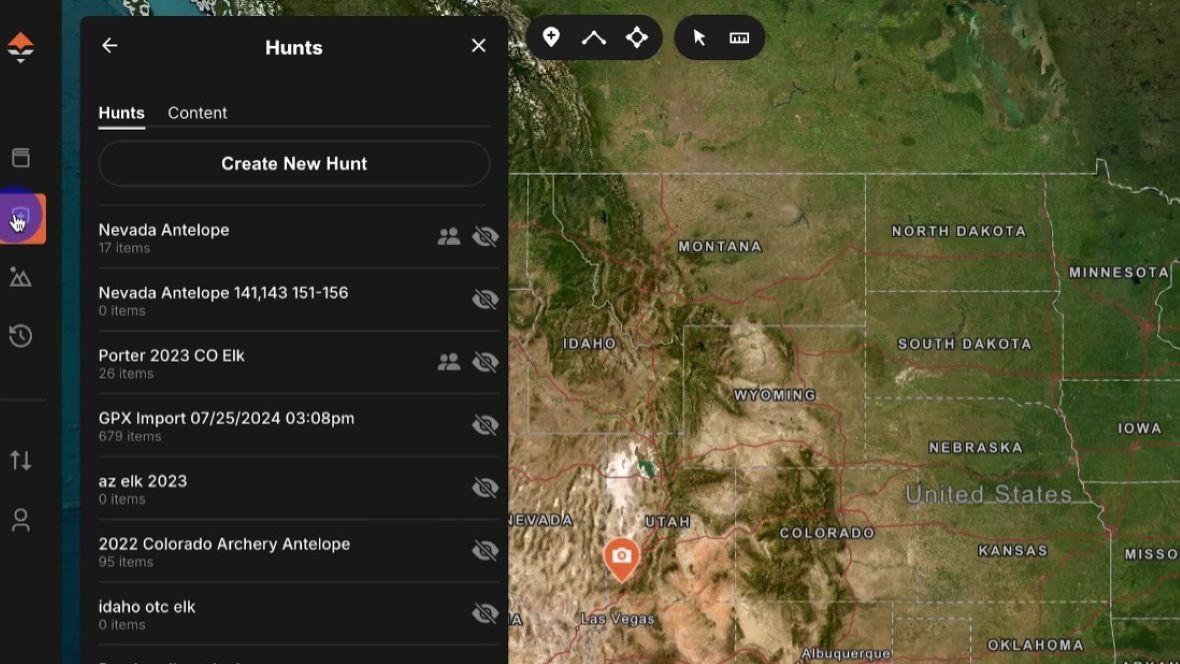This screenshot has width=1180, height=664.
Task: Toggle visibility of Porter 2023 CO Elk
Action: [485, 362]
